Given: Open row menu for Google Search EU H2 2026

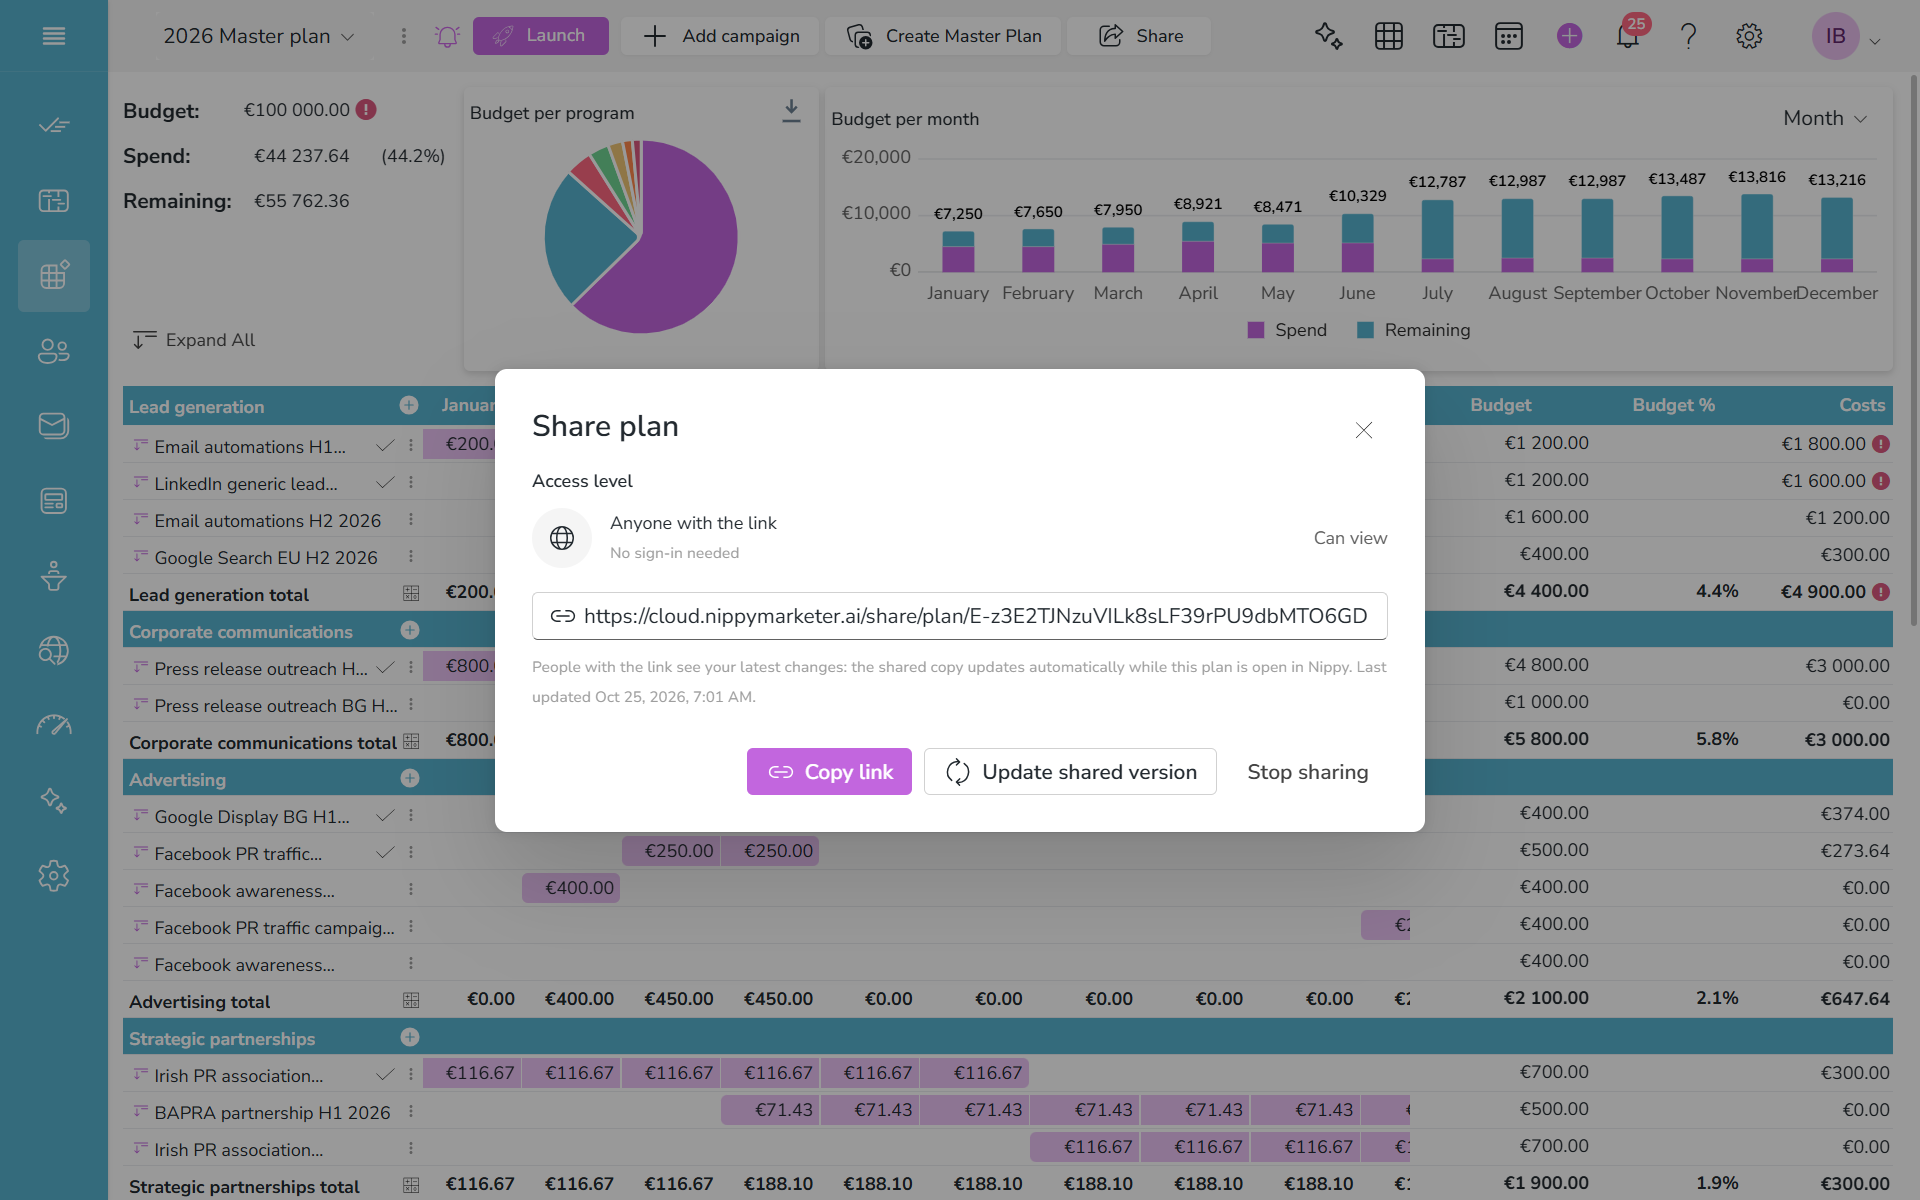Looking at the screenshot, I should (x=411, y=557).
